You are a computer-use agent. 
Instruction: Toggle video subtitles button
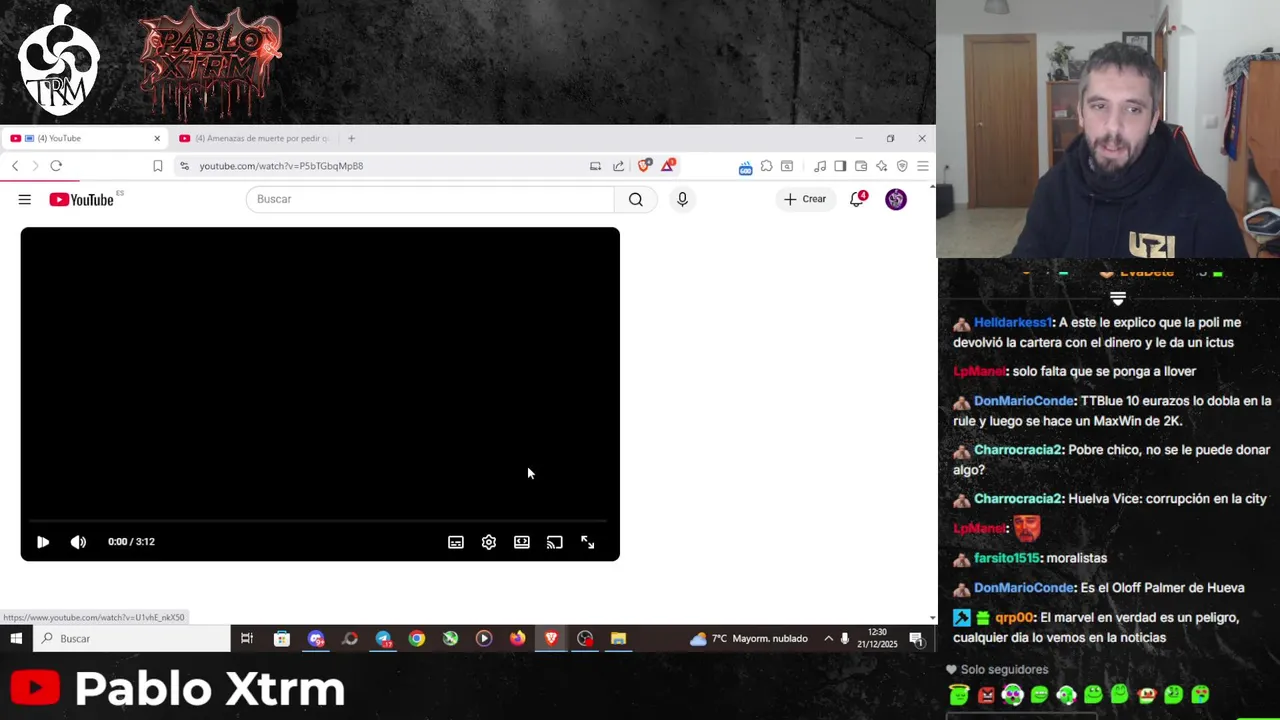[456, 542]
